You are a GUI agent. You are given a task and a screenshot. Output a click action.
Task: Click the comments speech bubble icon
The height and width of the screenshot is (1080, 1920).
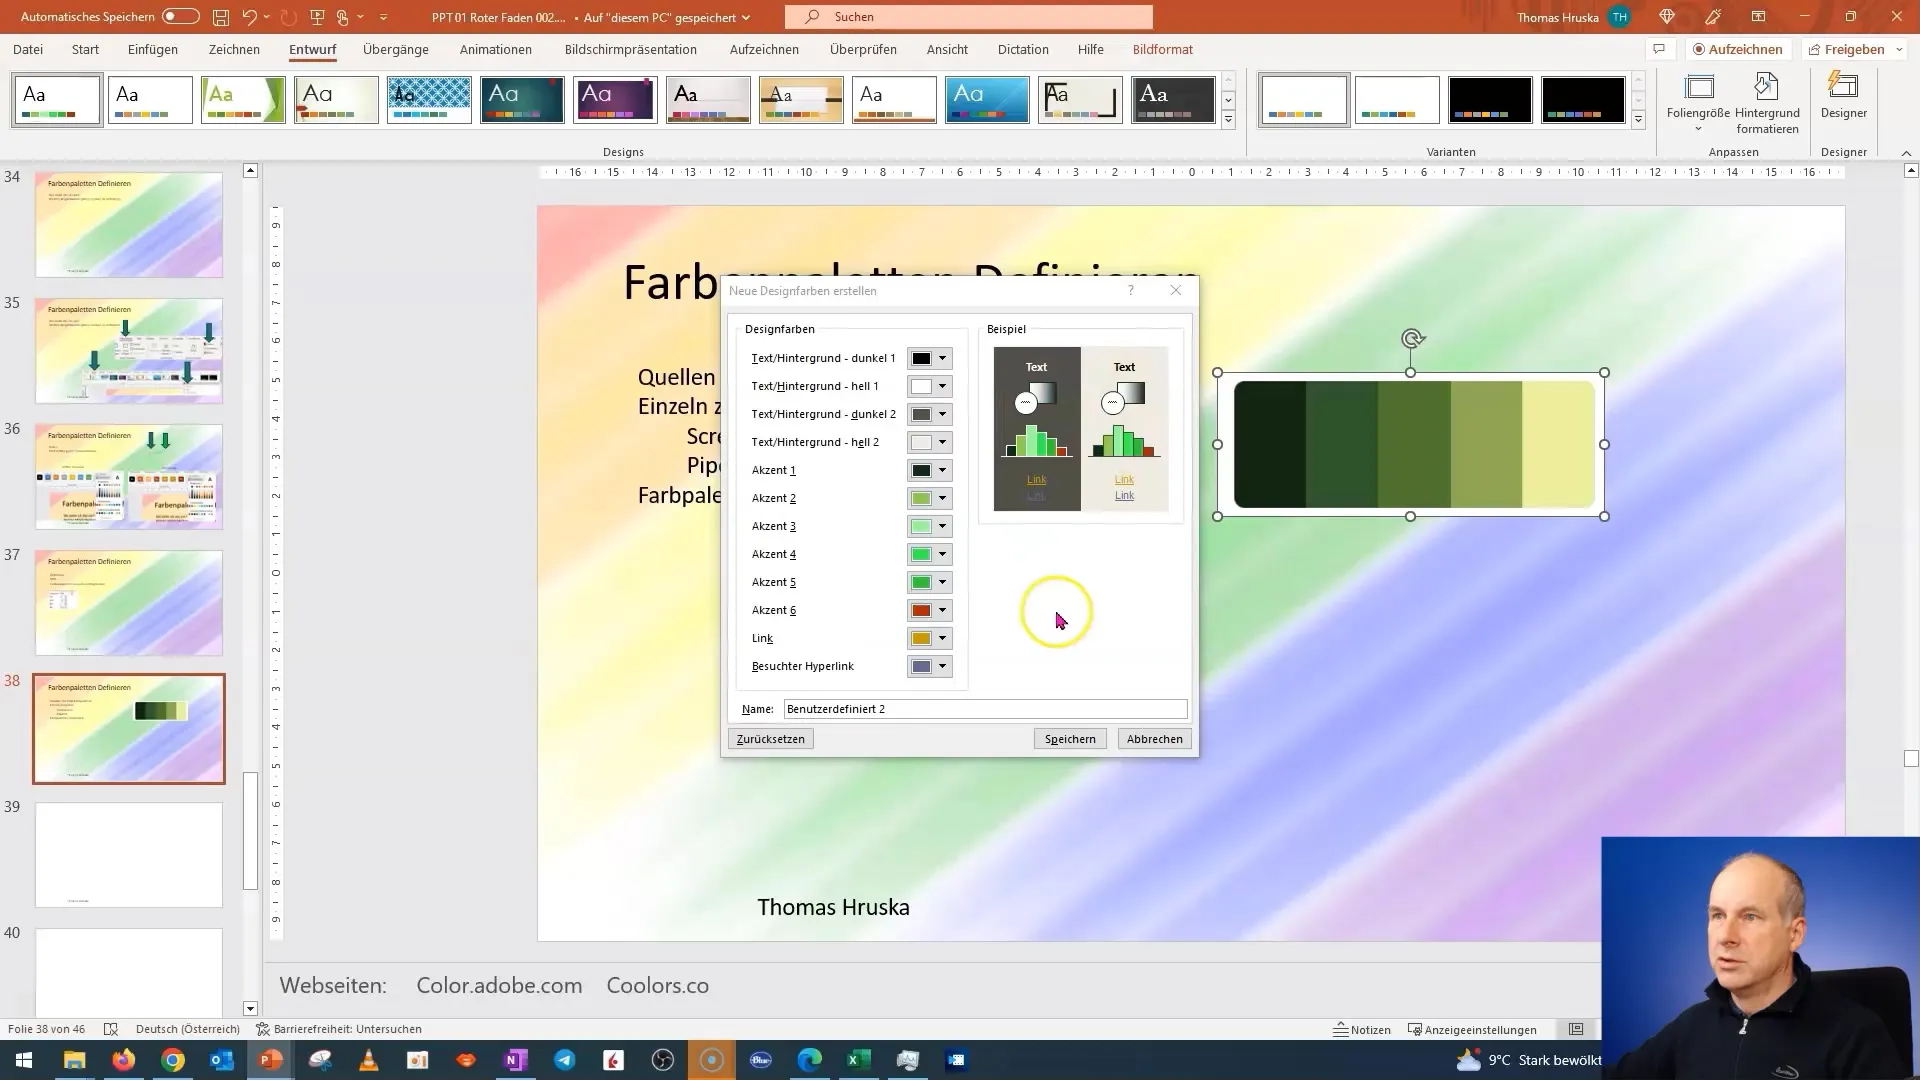[x=1659, y=49]
